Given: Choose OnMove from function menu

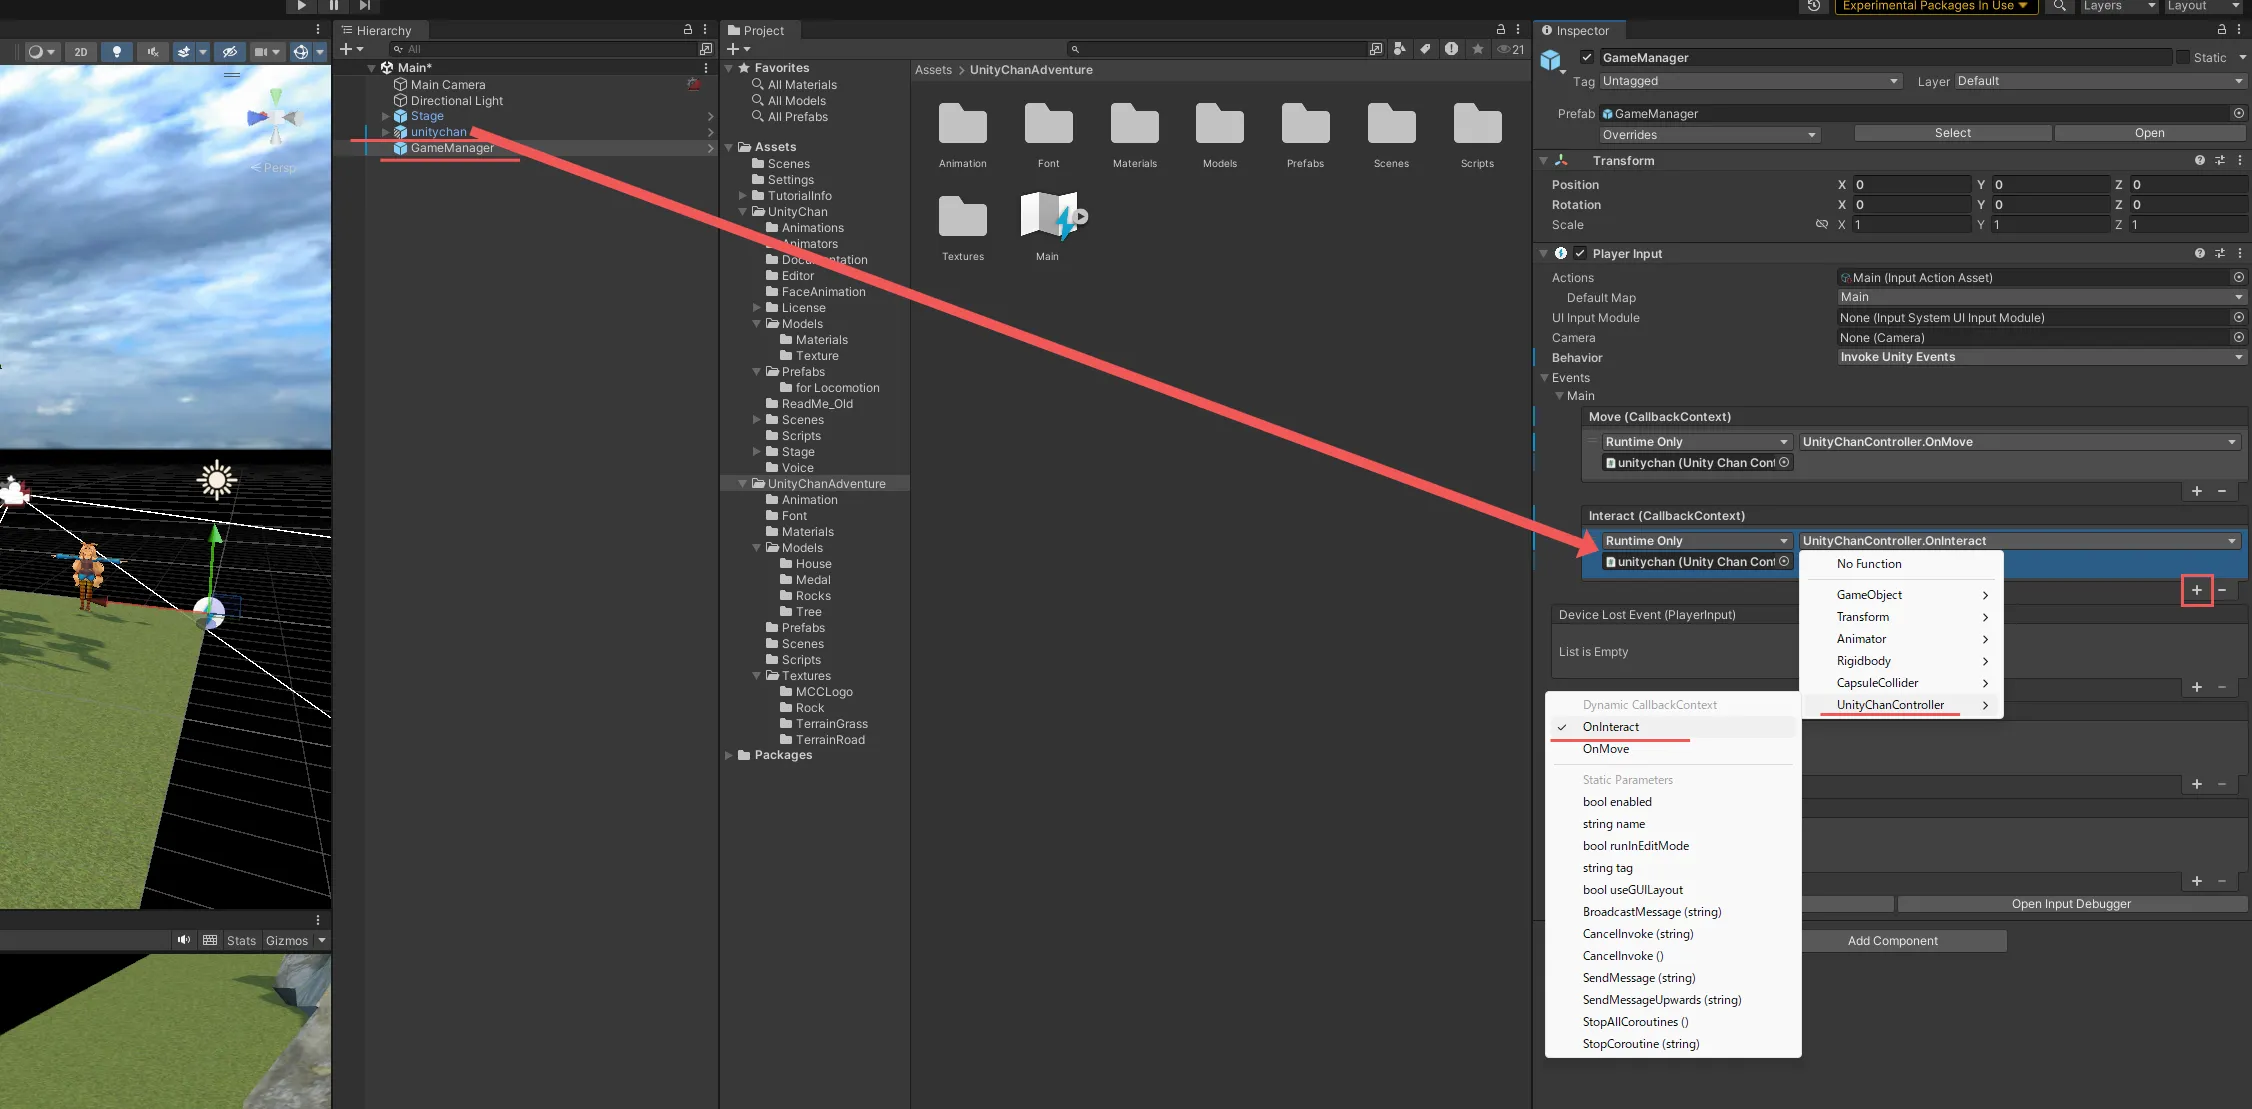Looking at the screenshot, I should [1606, 750].
